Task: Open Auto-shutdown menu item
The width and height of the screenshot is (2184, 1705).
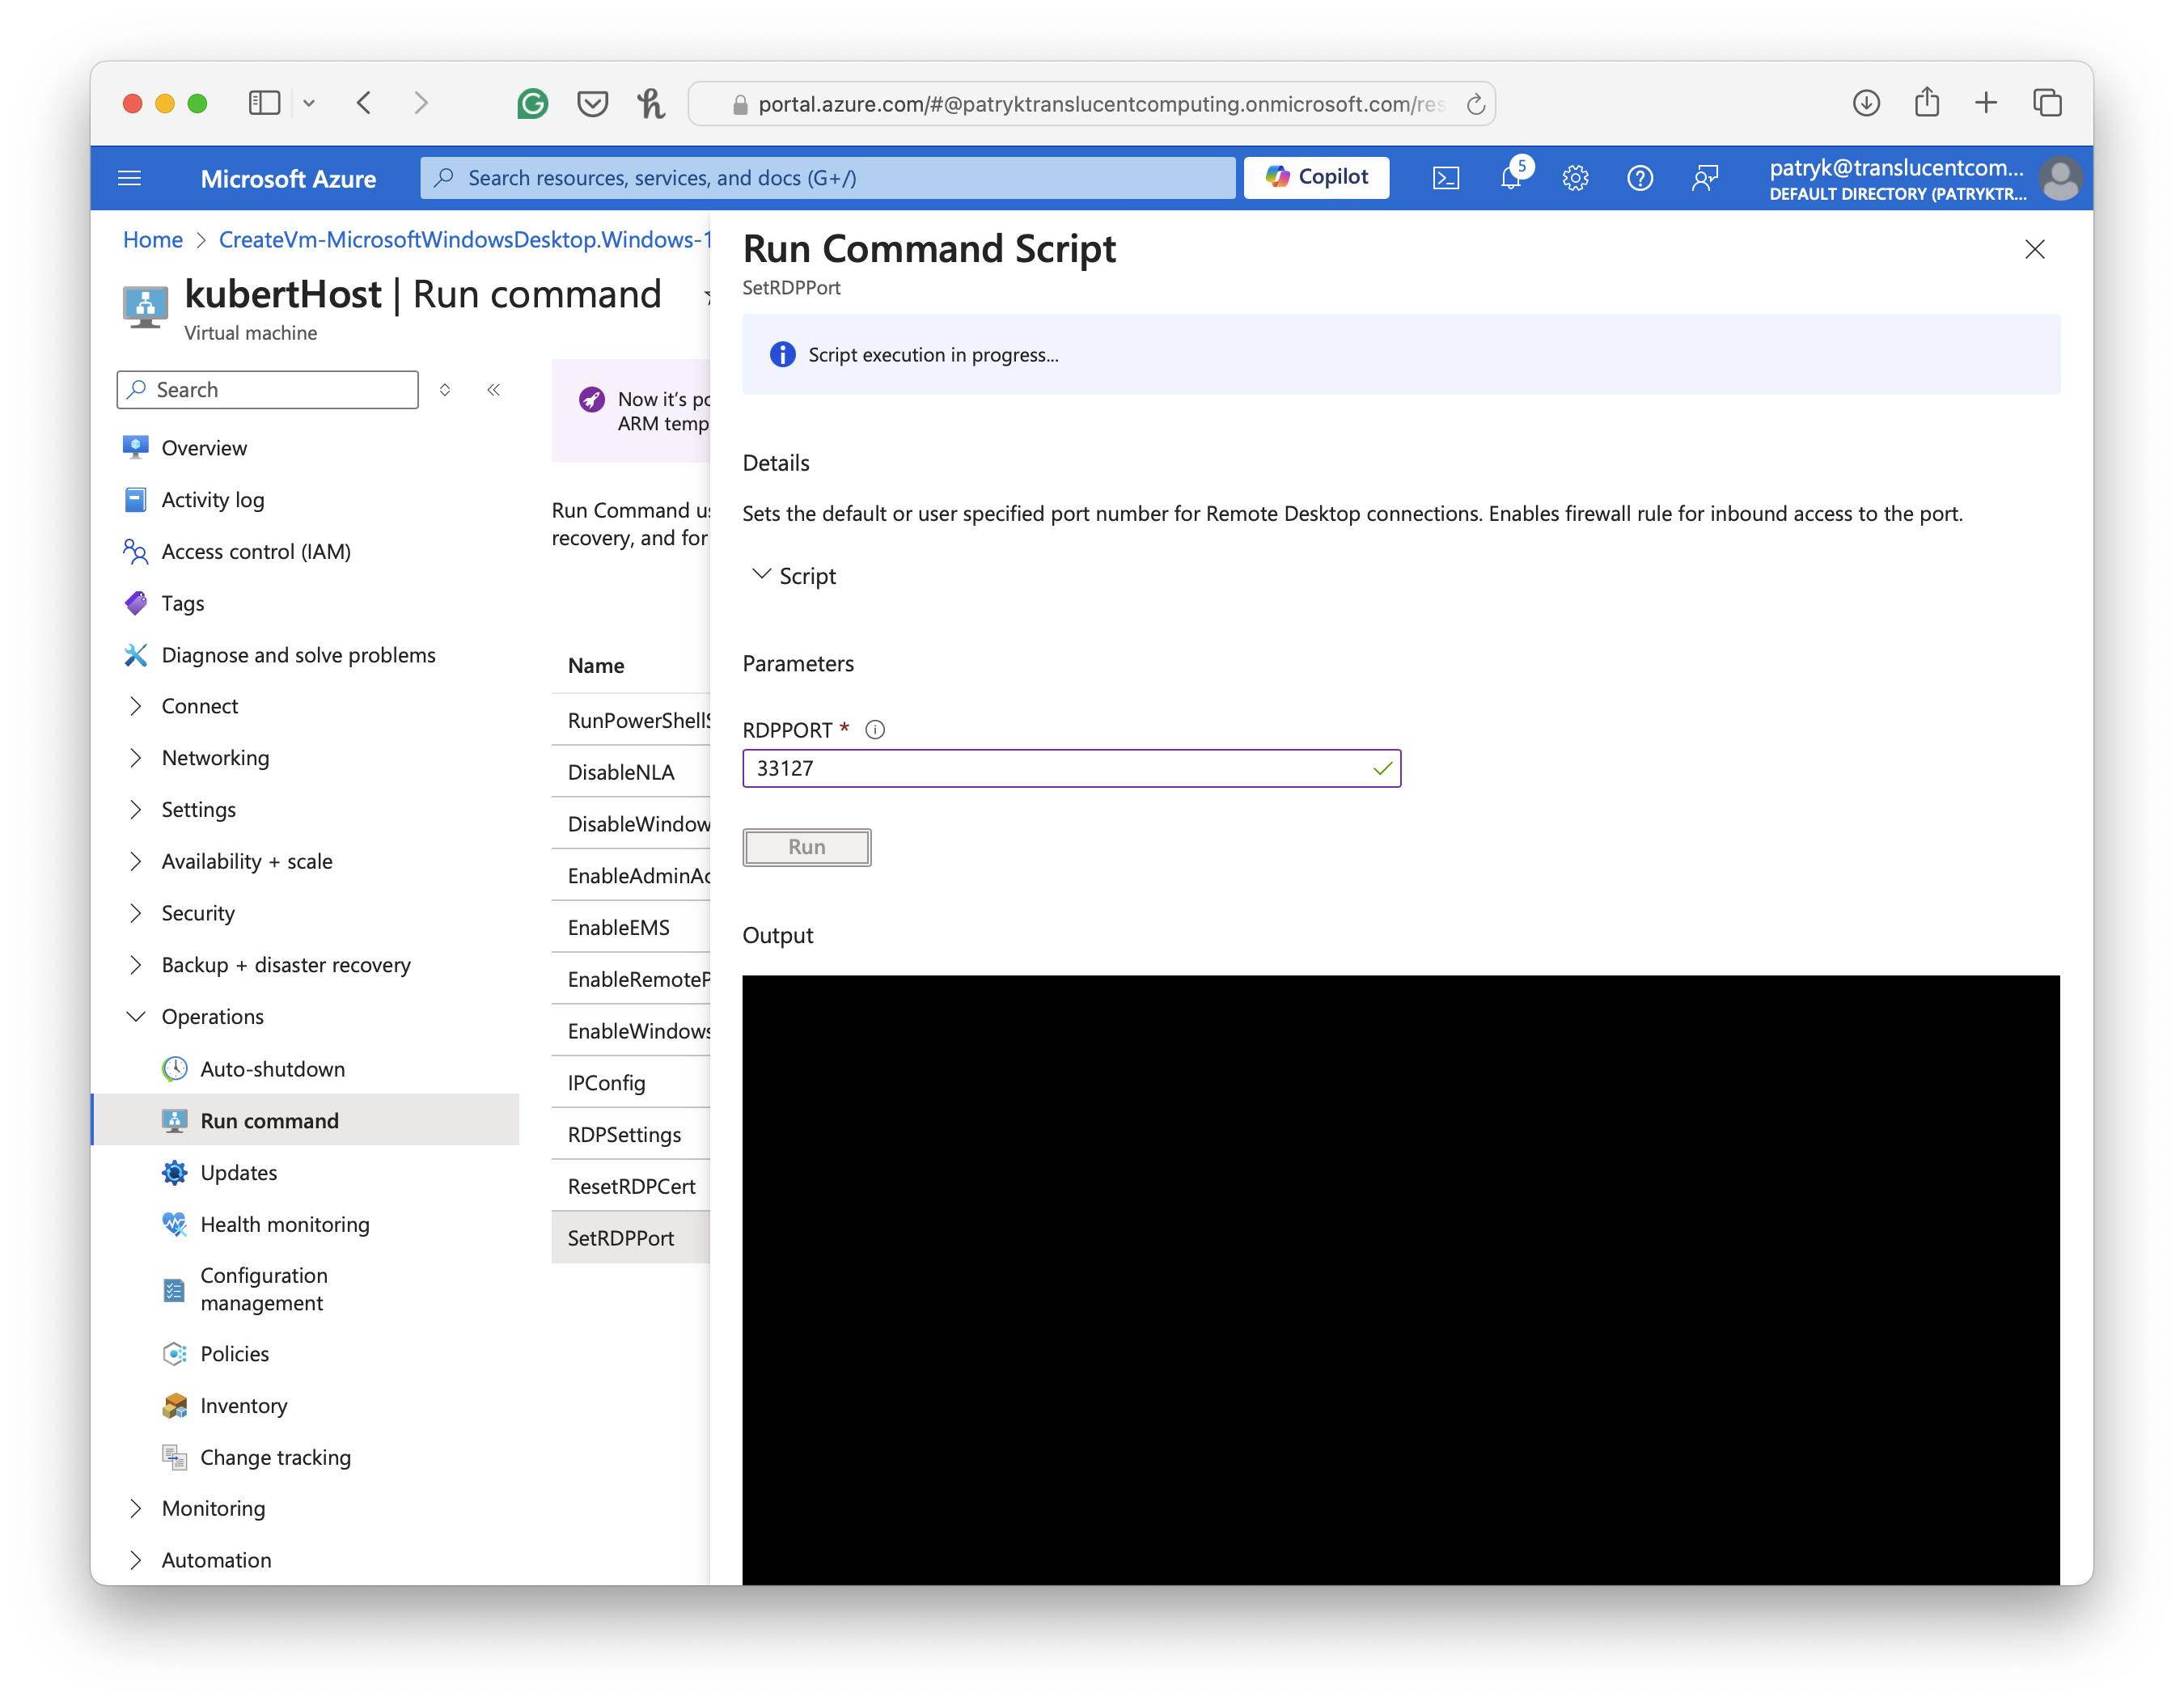Action: click(272, 1069)
